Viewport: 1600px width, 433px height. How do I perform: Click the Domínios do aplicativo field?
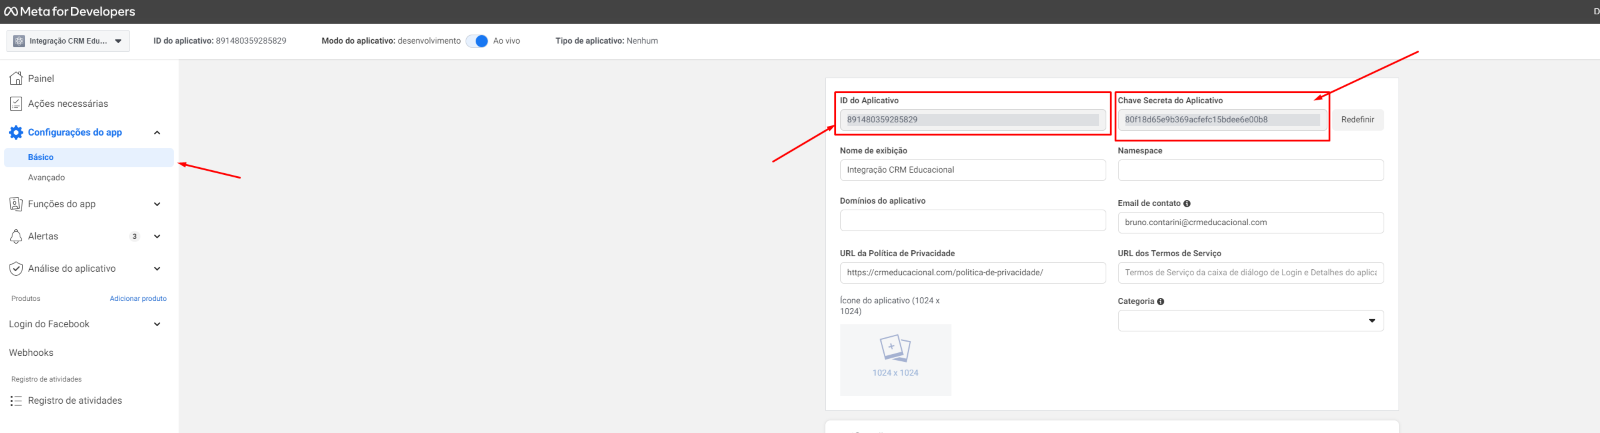coord(973,220)
